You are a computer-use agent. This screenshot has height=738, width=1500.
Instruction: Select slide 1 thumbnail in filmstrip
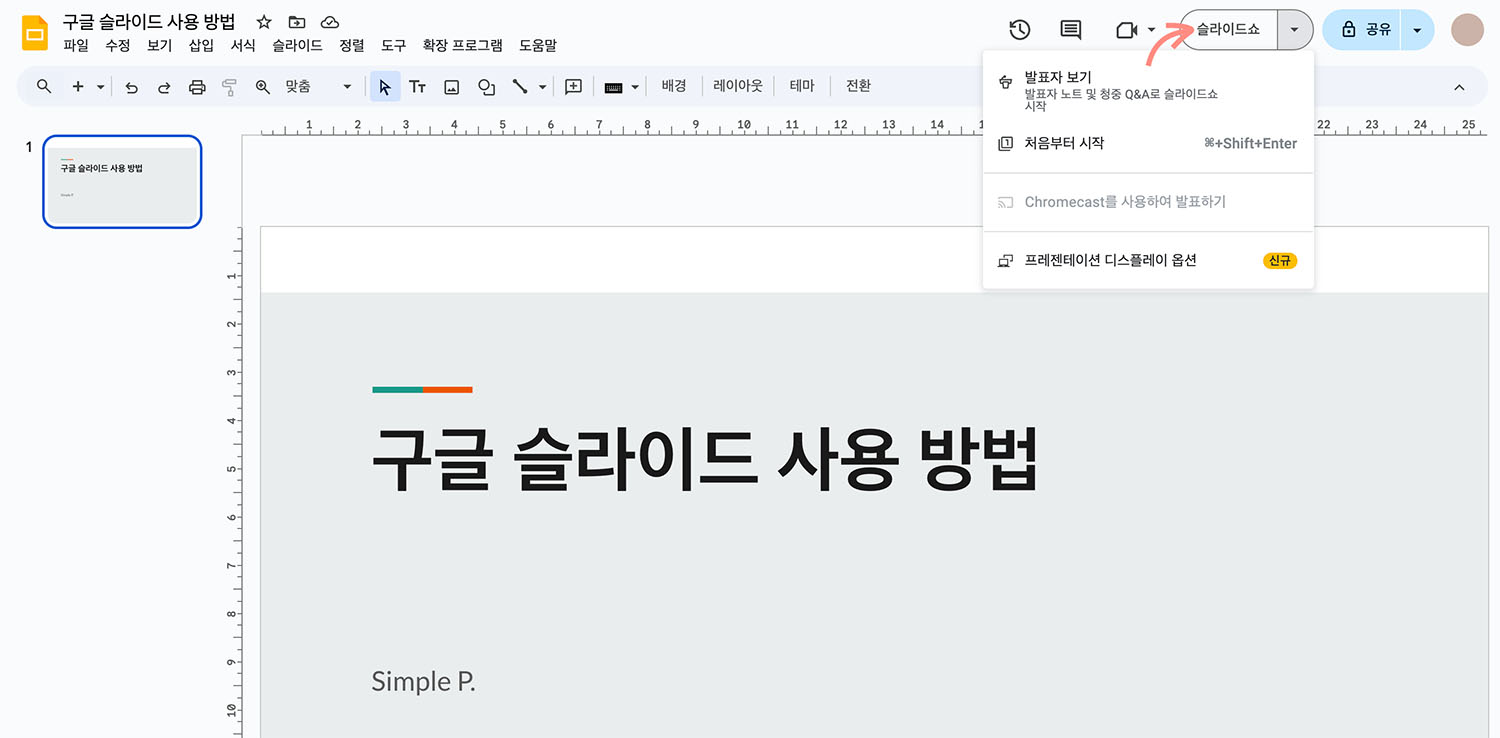pyautogui.click(x=122, y=182)
